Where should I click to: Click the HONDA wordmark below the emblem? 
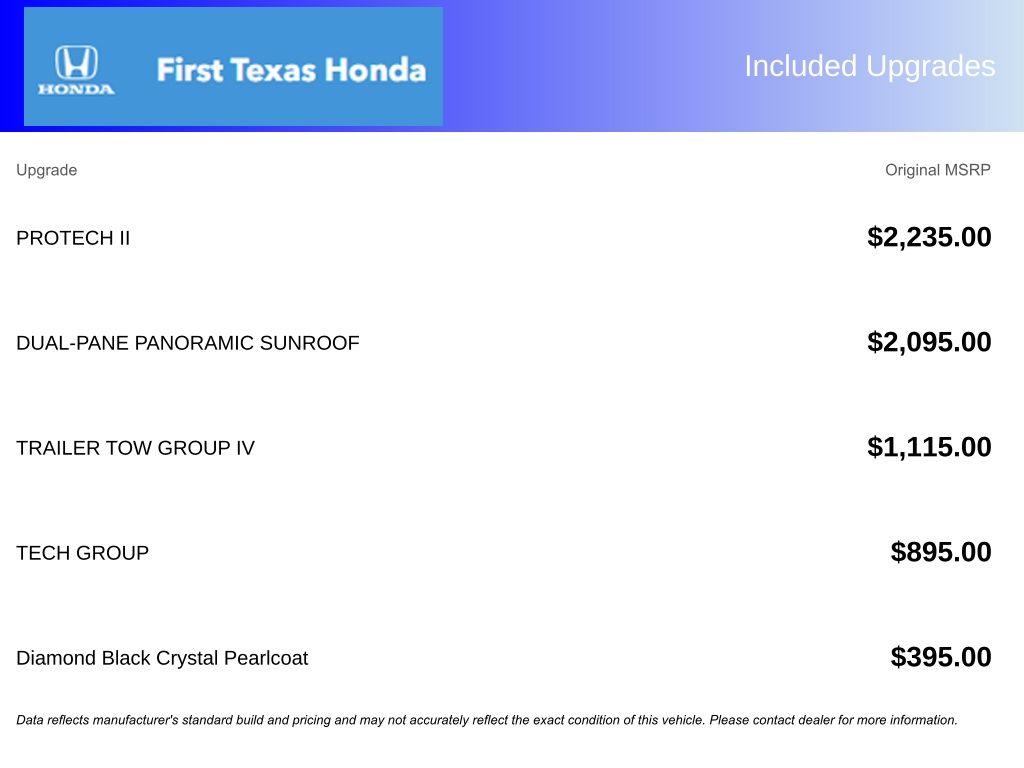click(x=76, y=89)
